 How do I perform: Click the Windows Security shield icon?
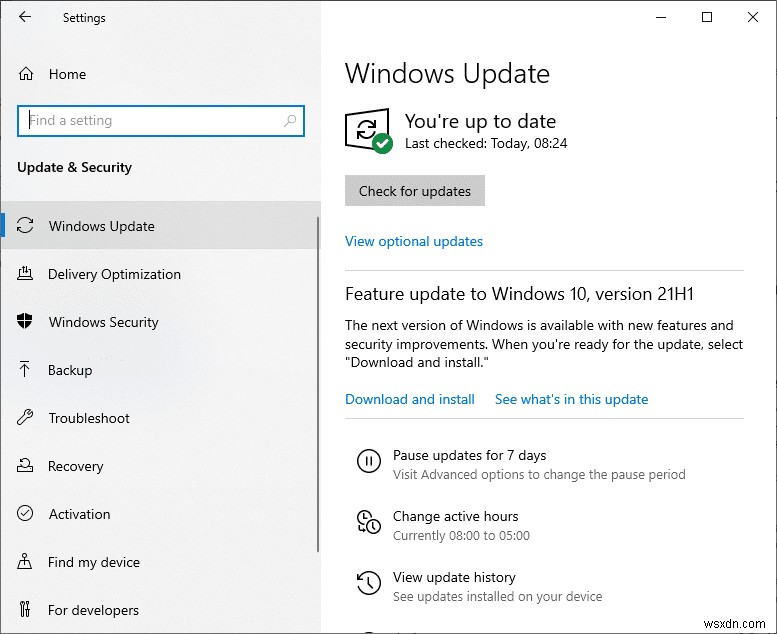click(x=26, y=322)
